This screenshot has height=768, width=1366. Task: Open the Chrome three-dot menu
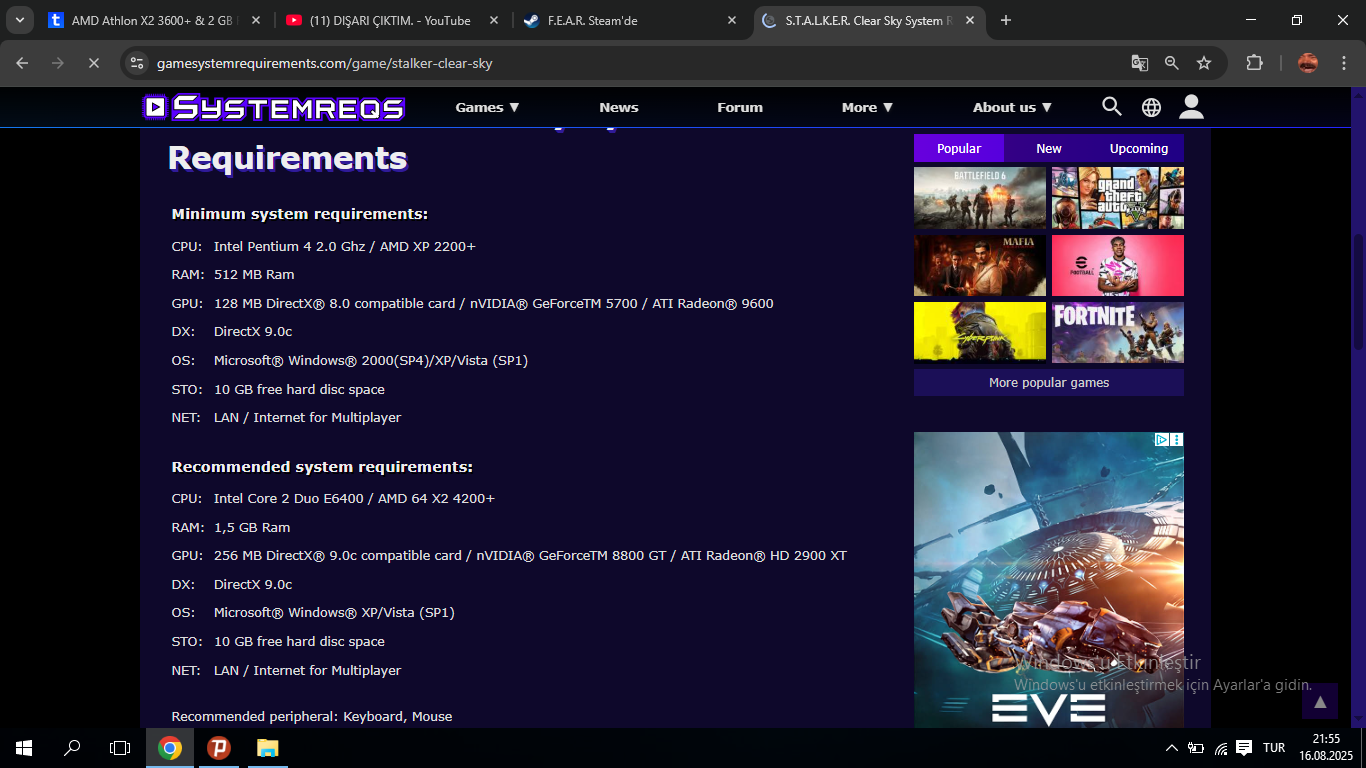1342,63
